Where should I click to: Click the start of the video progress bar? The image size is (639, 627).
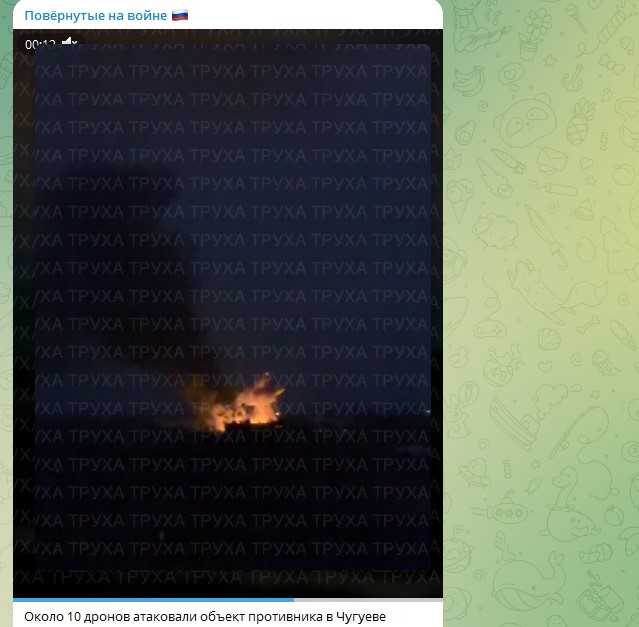(15, 600)
